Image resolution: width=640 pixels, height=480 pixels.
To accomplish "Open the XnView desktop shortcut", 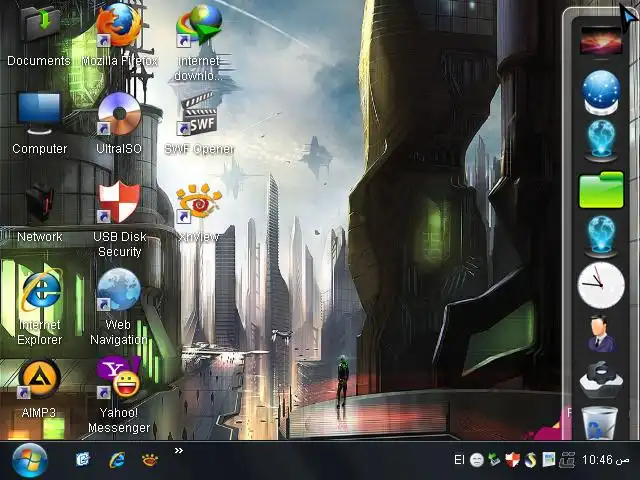I will point(199,202).
